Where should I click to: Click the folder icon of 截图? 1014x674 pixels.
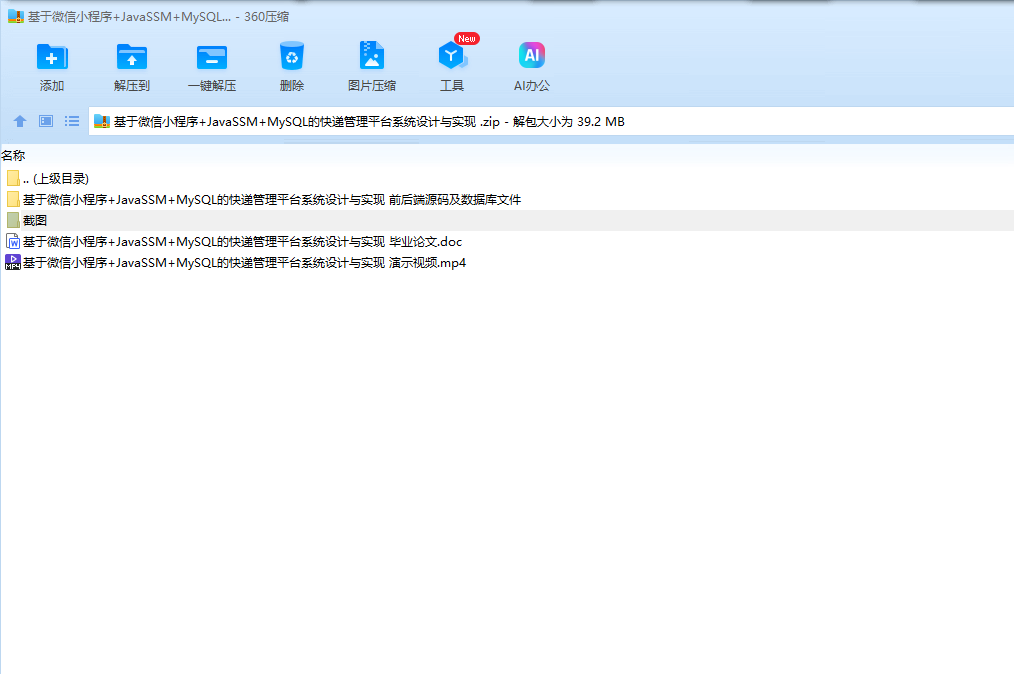(x=13, y=221)
